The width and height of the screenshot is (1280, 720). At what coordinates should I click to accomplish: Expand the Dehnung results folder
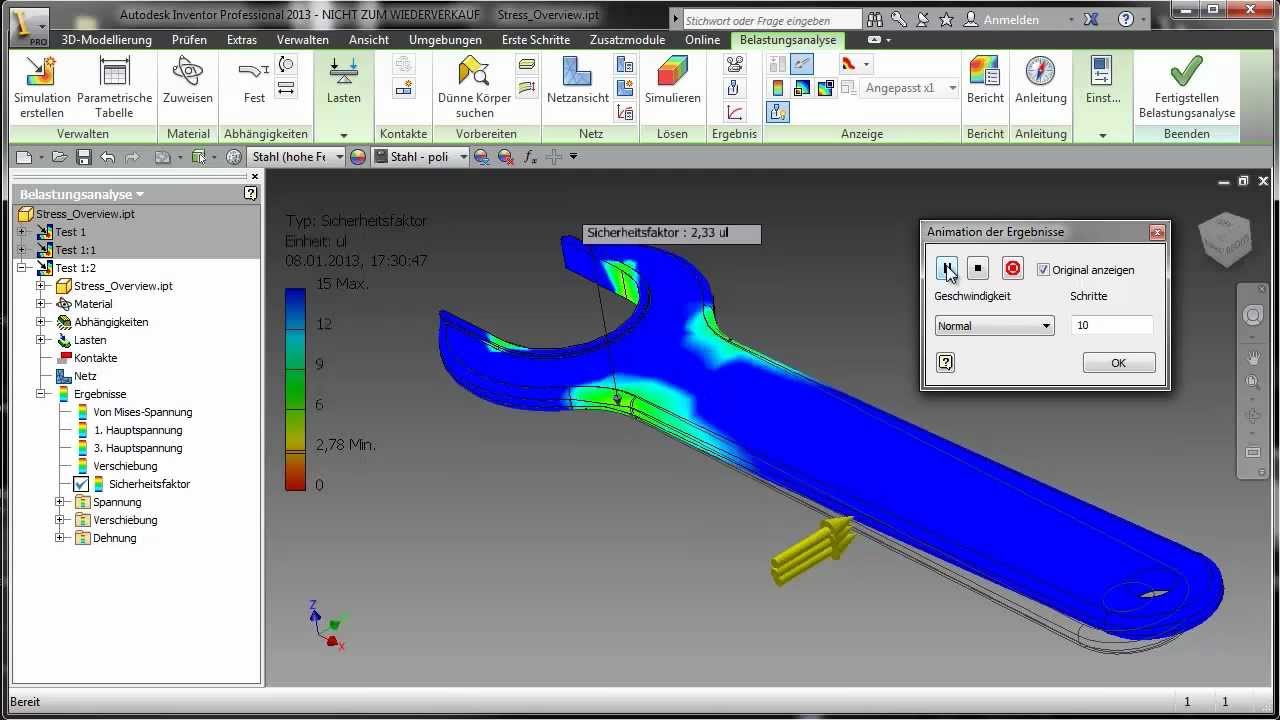point(60,538)
